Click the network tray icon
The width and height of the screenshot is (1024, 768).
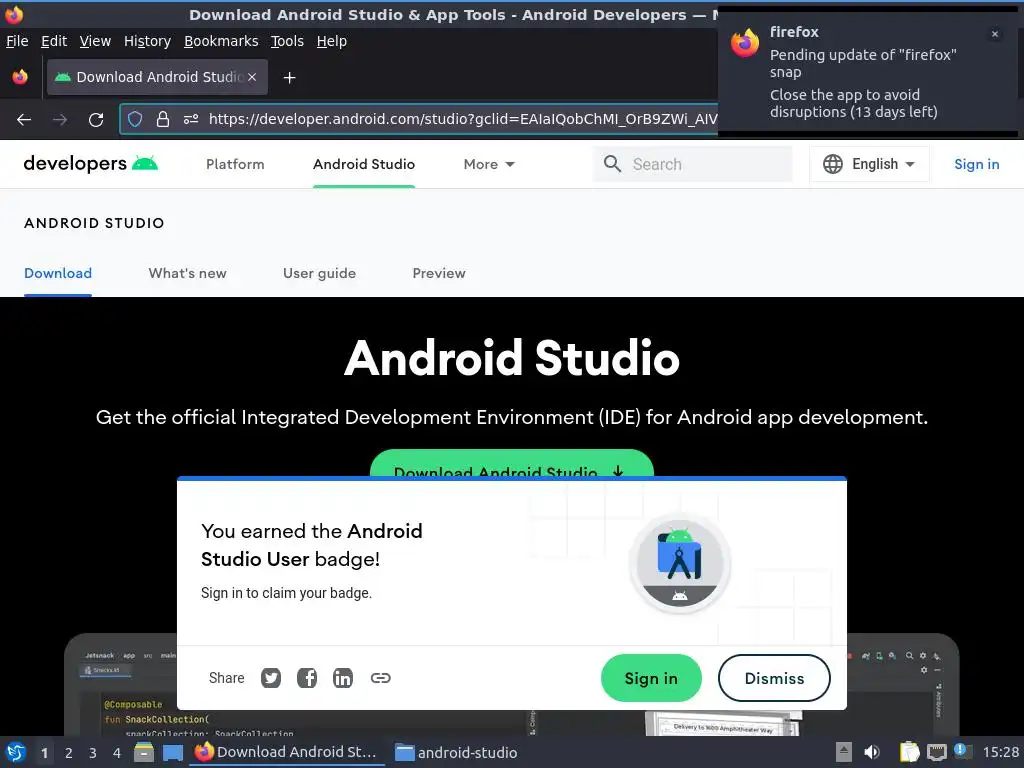[x=936, y=752]
